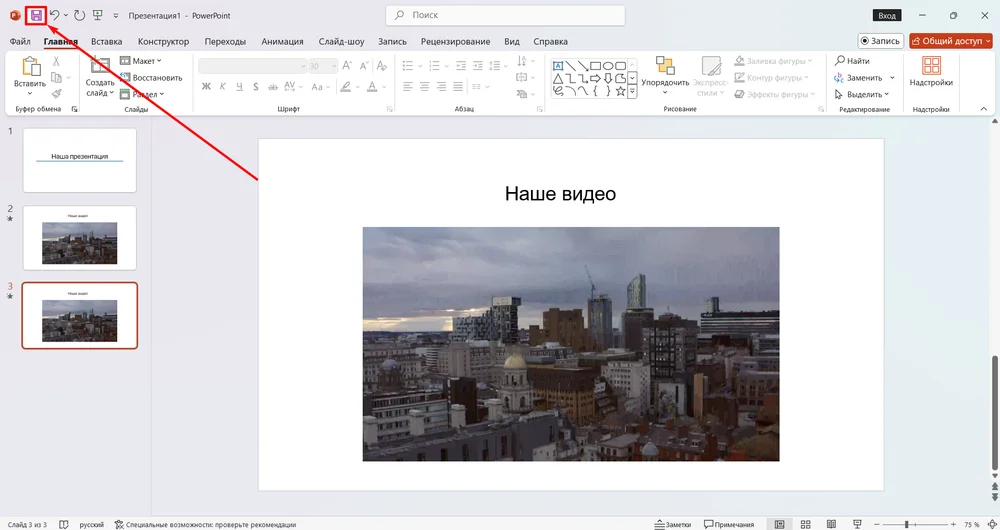The height and width of the screenshot is (530, 1000).
Task: Toggle the Примечания comments pane
Action: tap(728, 524)
